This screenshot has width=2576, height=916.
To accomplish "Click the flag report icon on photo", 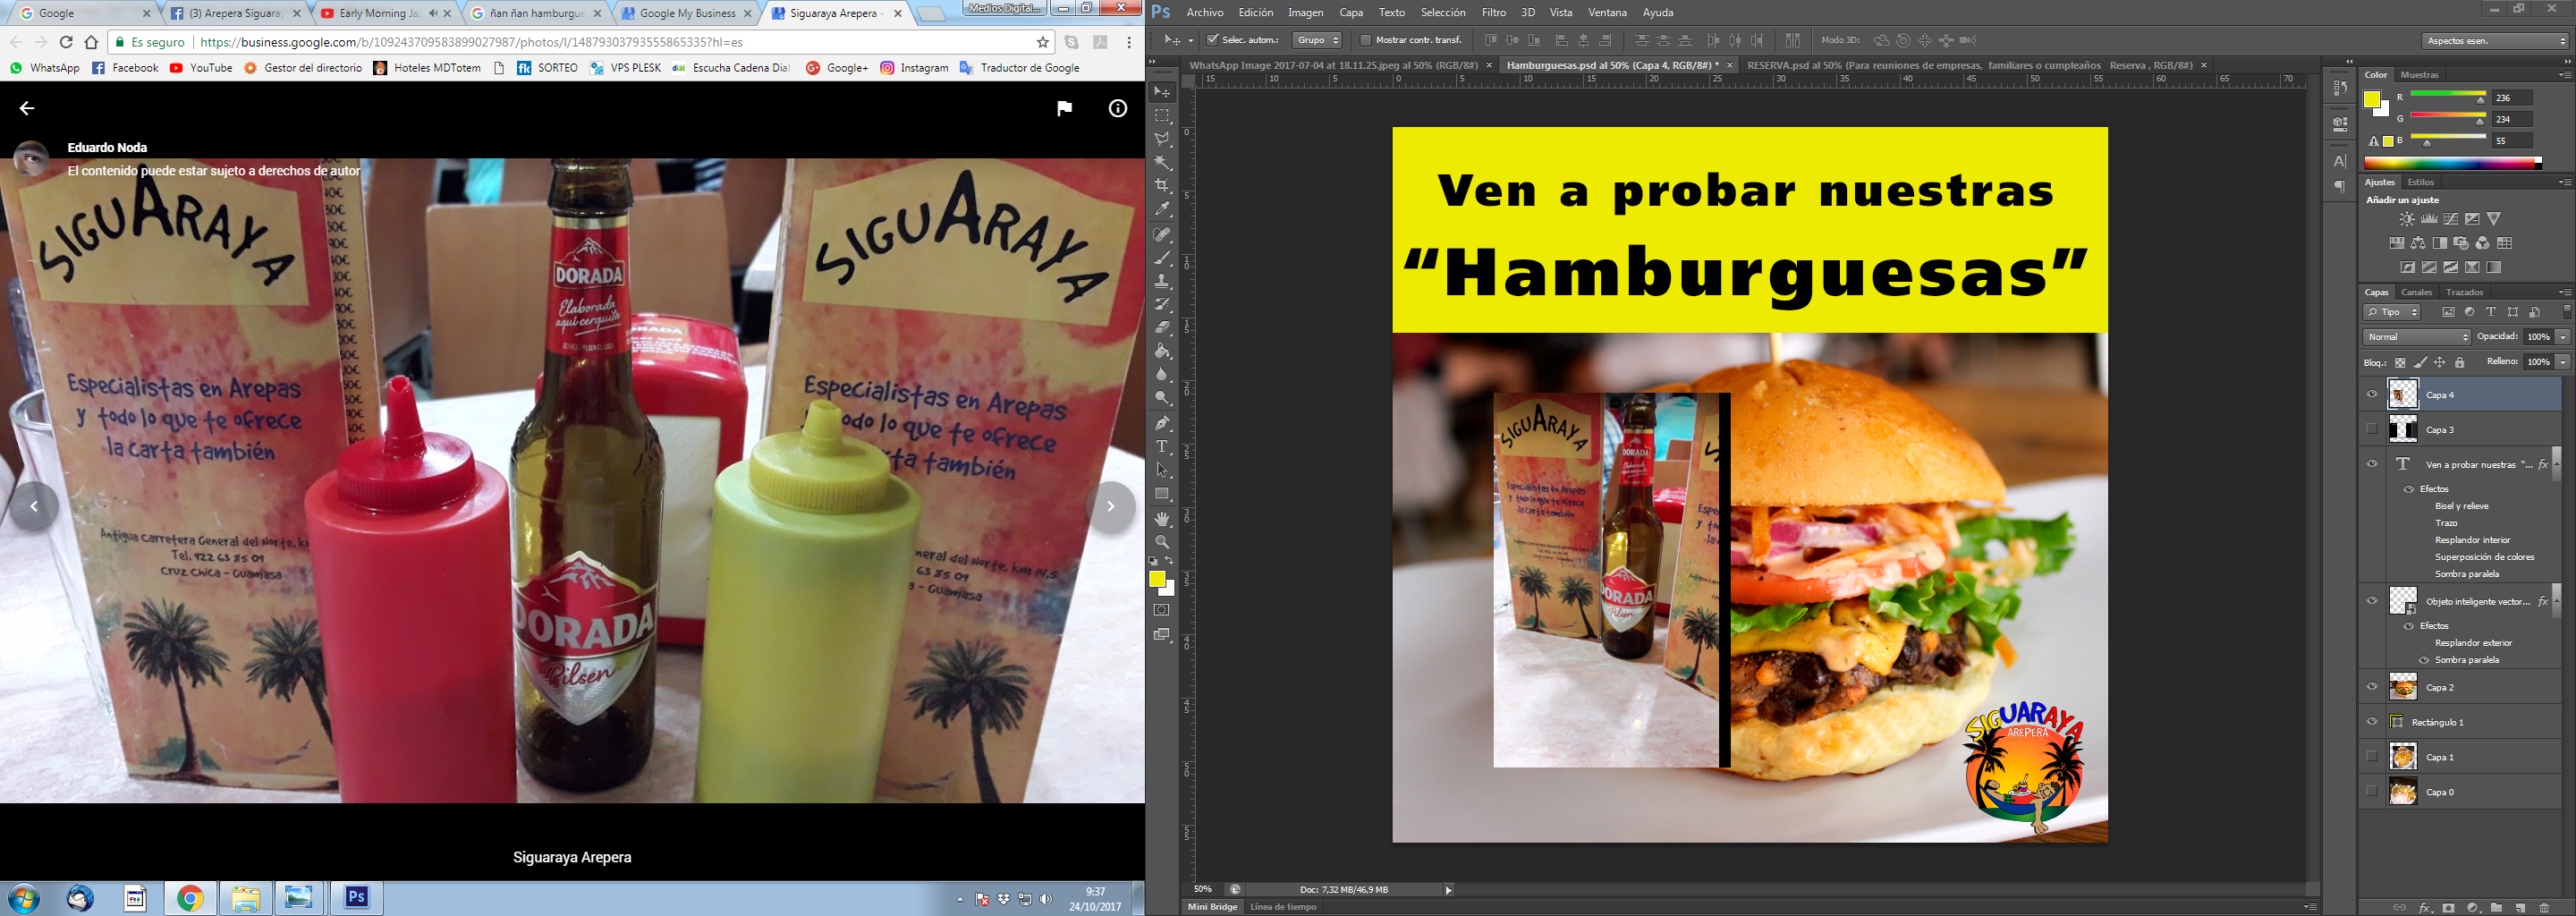I will coord(1064,109).
